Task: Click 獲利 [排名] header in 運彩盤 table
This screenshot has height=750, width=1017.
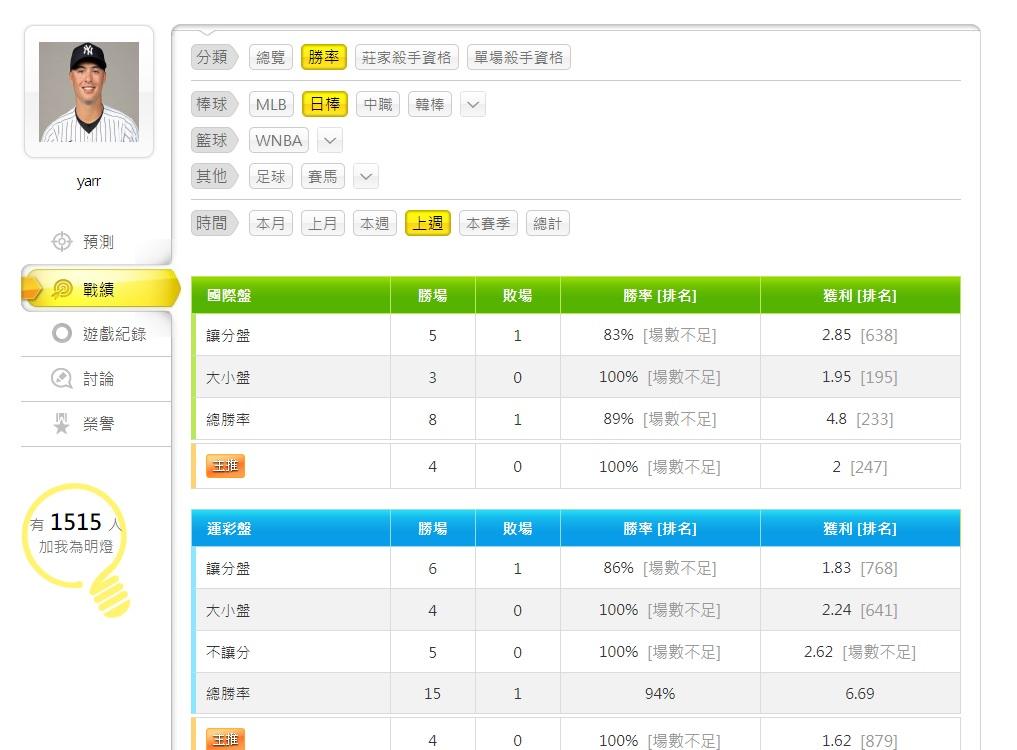Action: pyautogui.click(x=859, y=528)
